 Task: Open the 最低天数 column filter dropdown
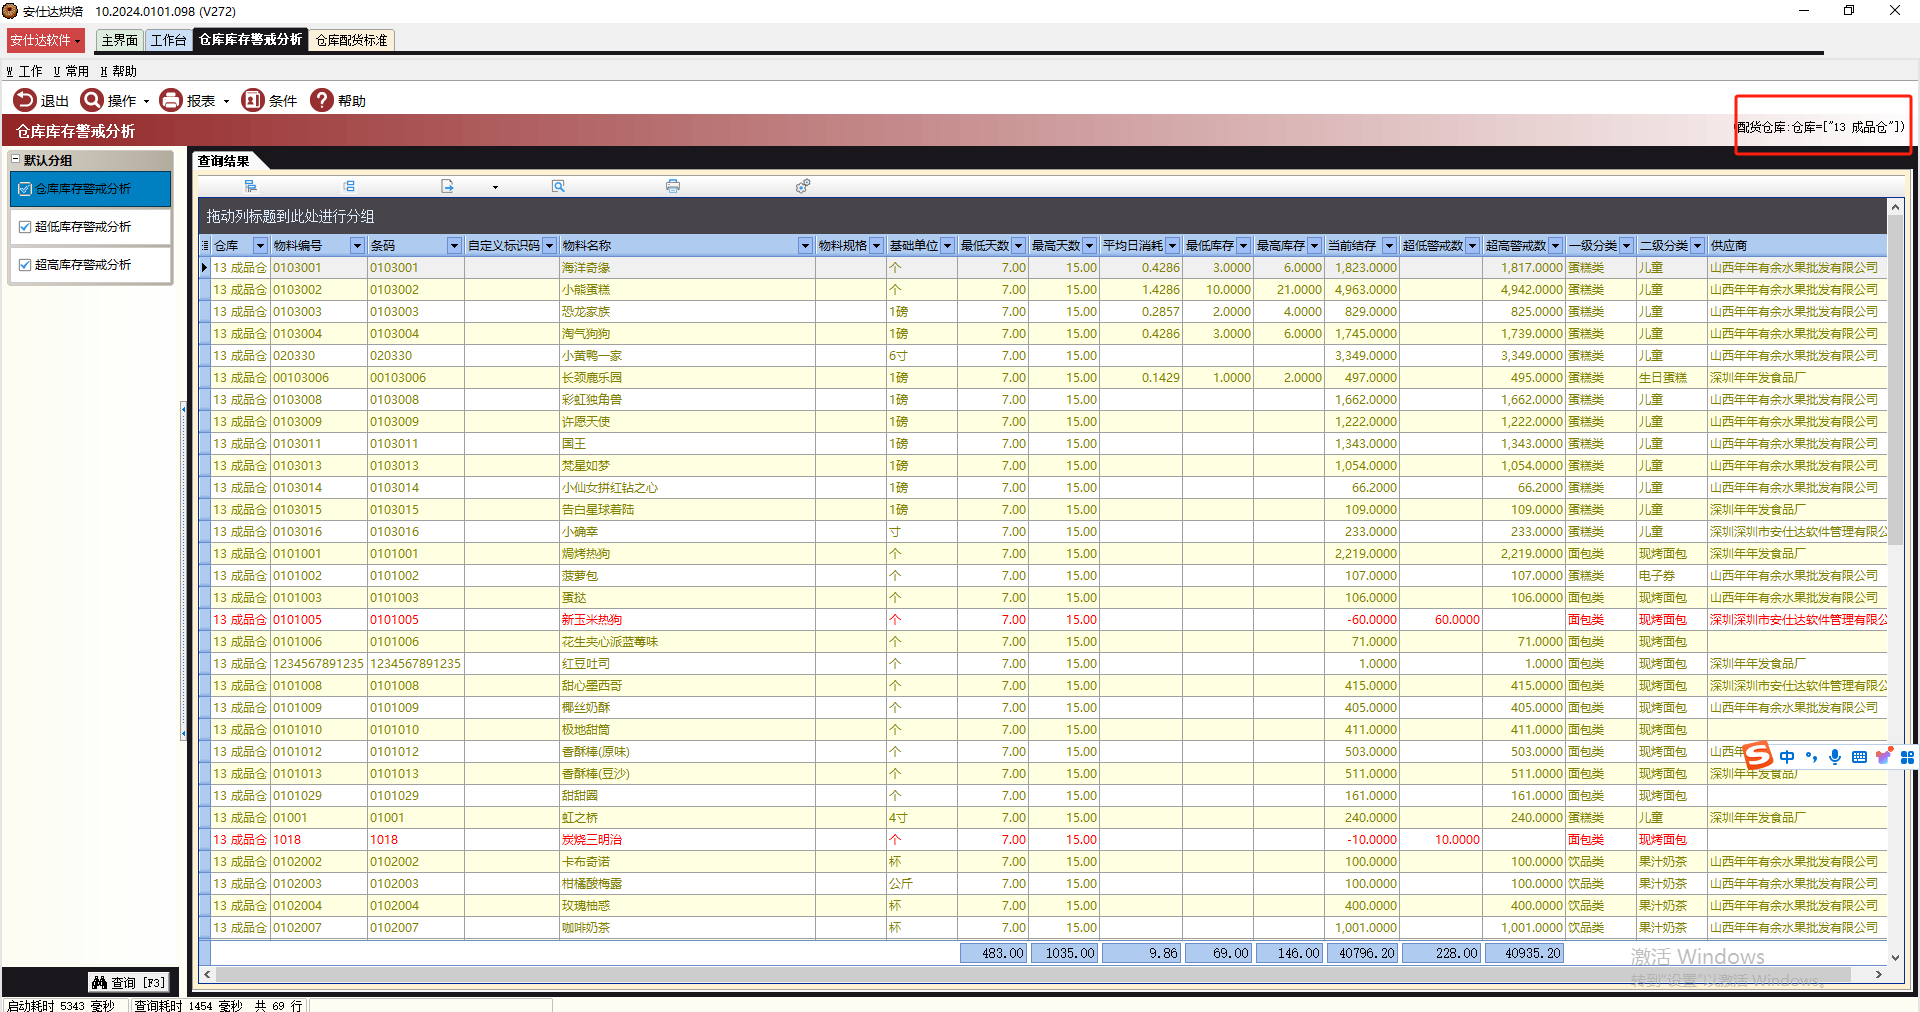(x=1018, y=246)
